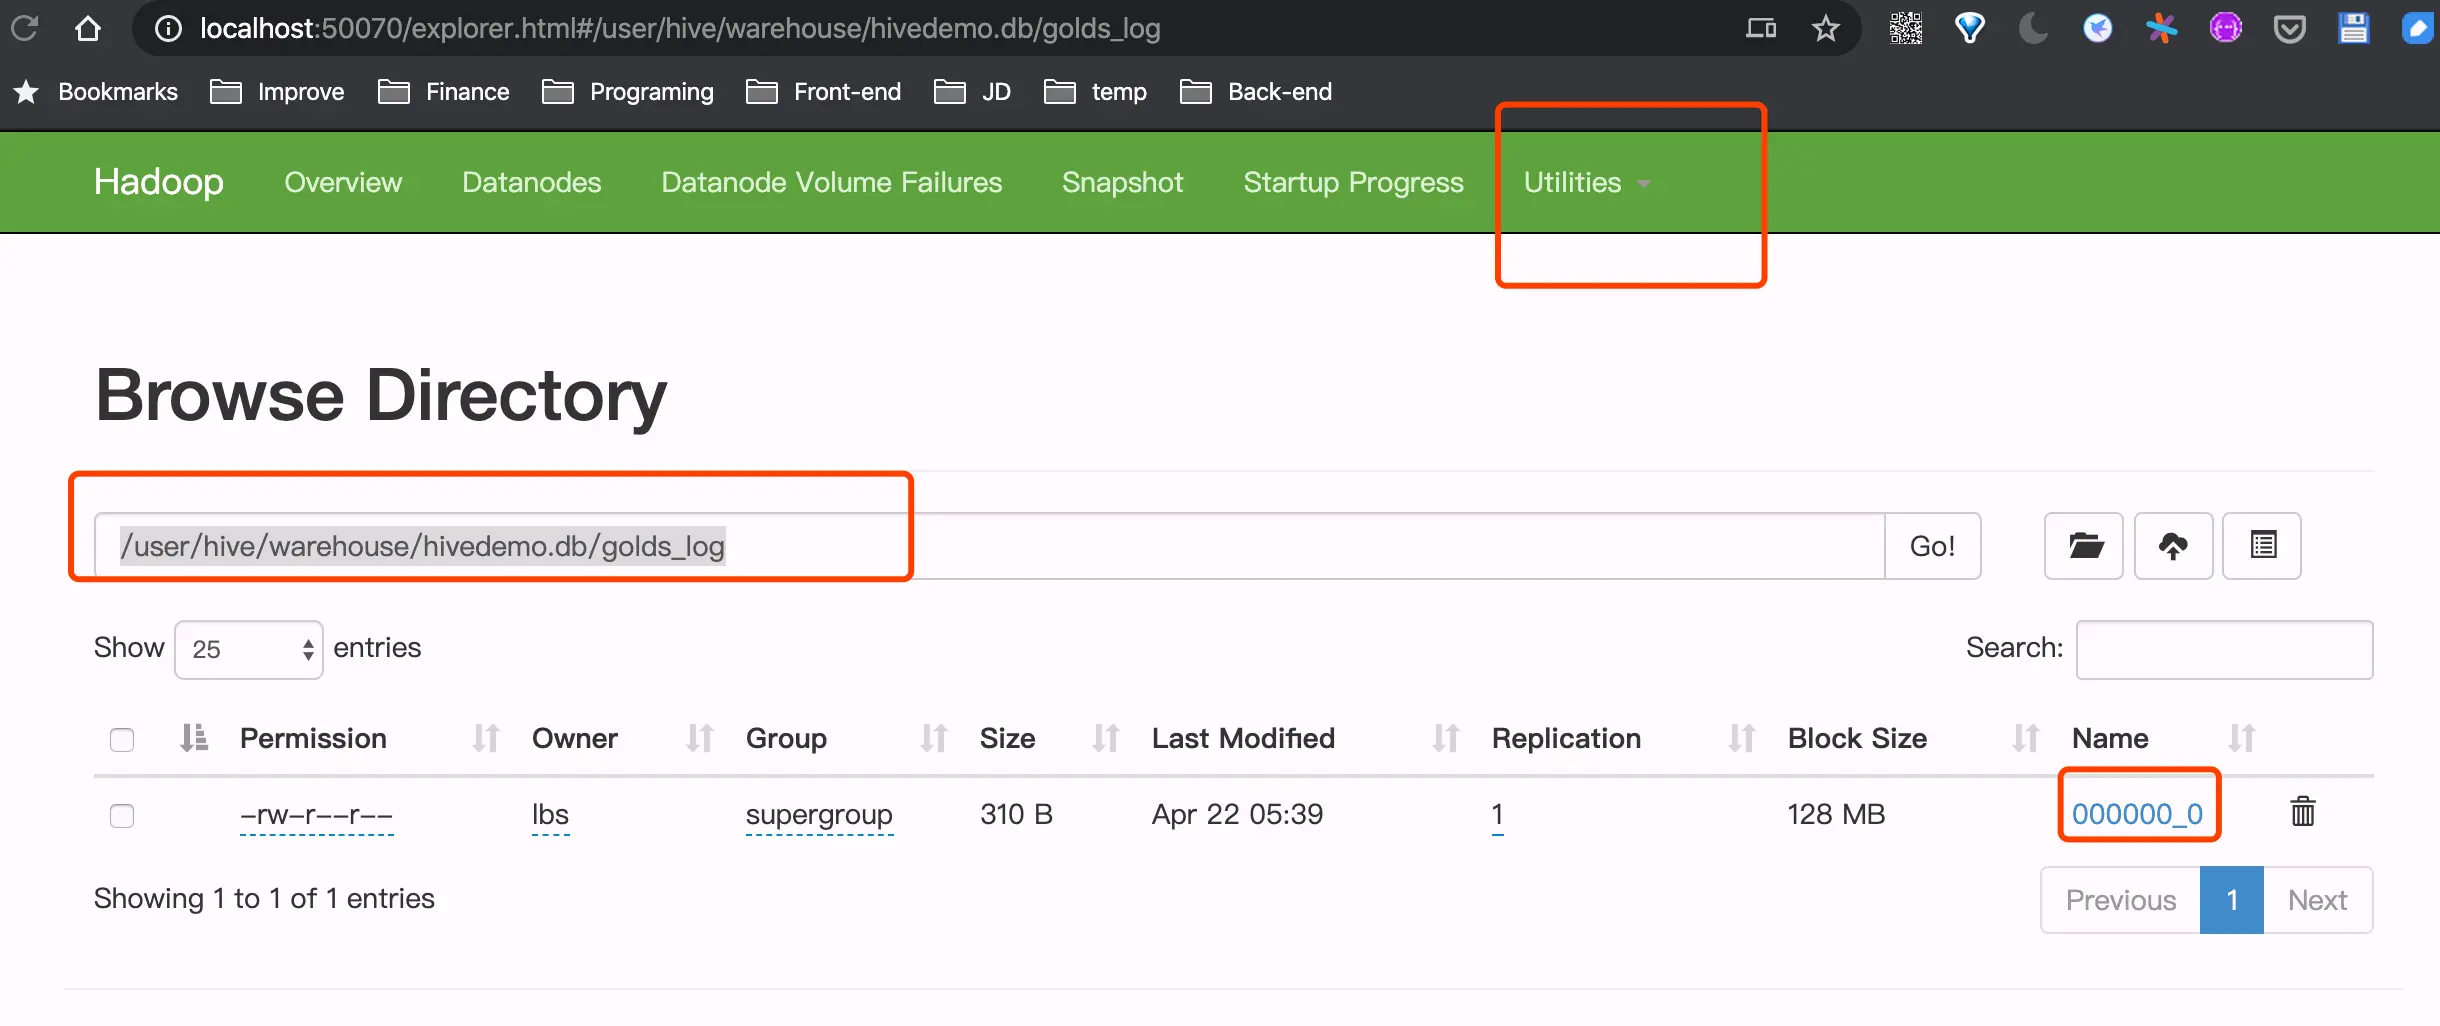
Task: Toggle the select-all header checkbox
Action: coord(122,740)
